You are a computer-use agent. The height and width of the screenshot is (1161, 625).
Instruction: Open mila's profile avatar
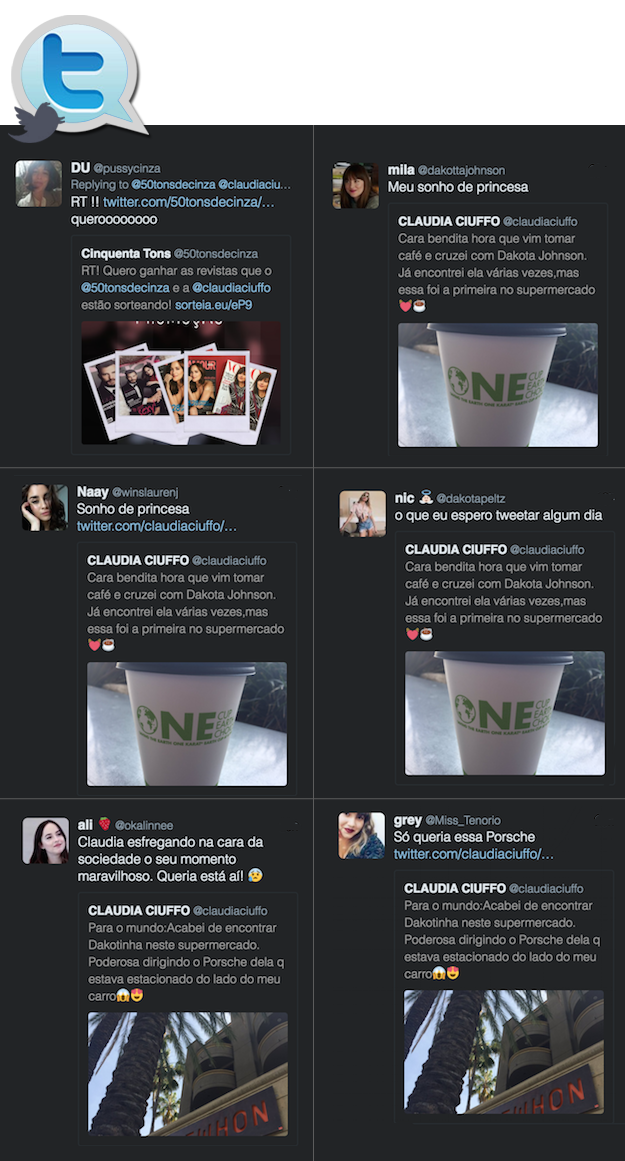pyautogui.click(x=355, y=186)
